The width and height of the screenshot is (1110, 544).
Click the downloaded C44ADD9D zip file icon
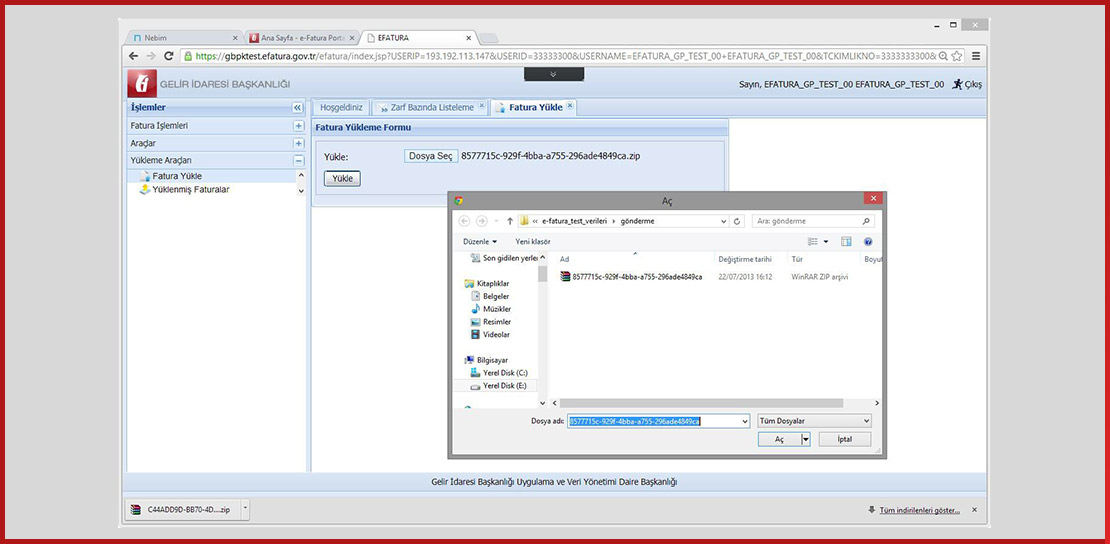135,509
